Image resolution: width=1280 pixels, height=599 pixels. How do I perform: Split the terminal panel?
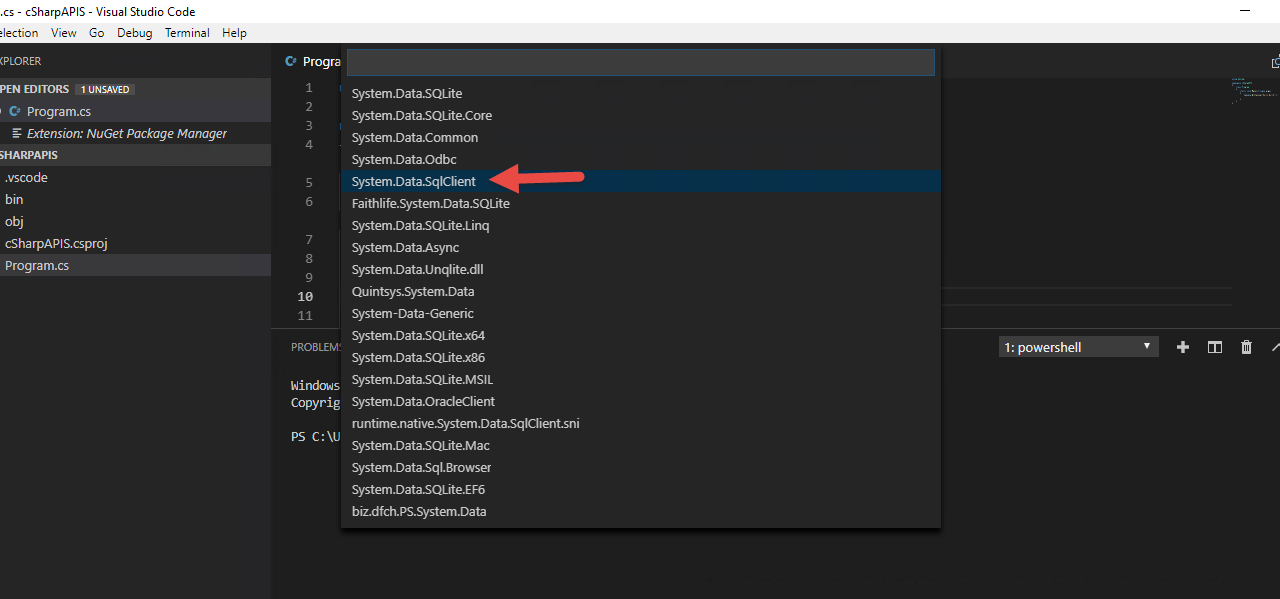1215,347
